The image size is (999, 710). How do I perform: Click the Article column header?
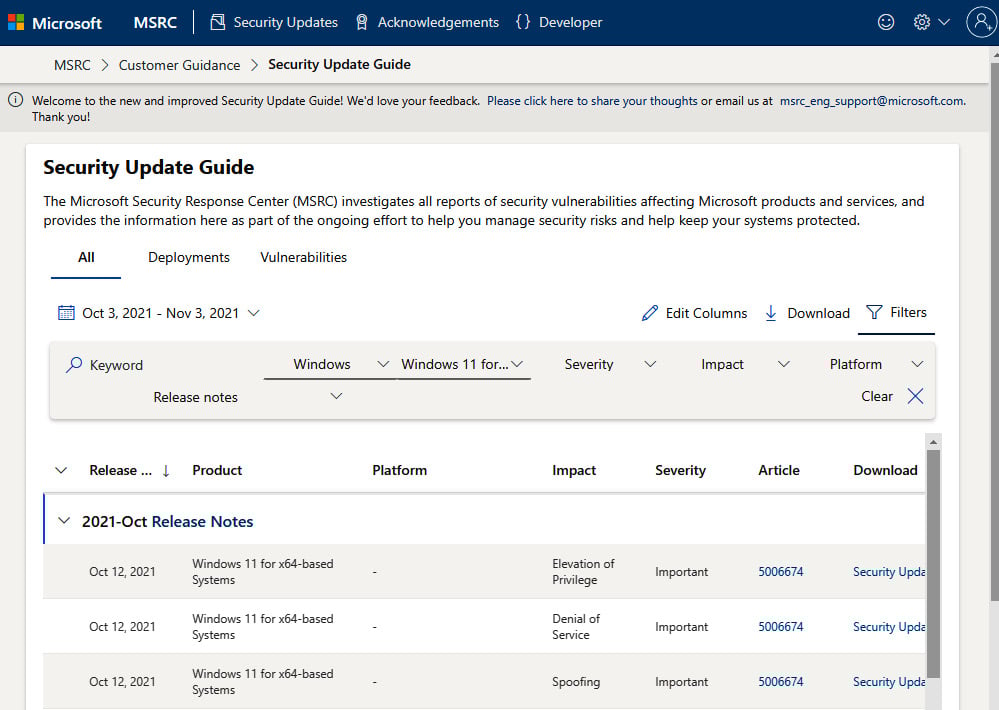(x=779, y=470)
